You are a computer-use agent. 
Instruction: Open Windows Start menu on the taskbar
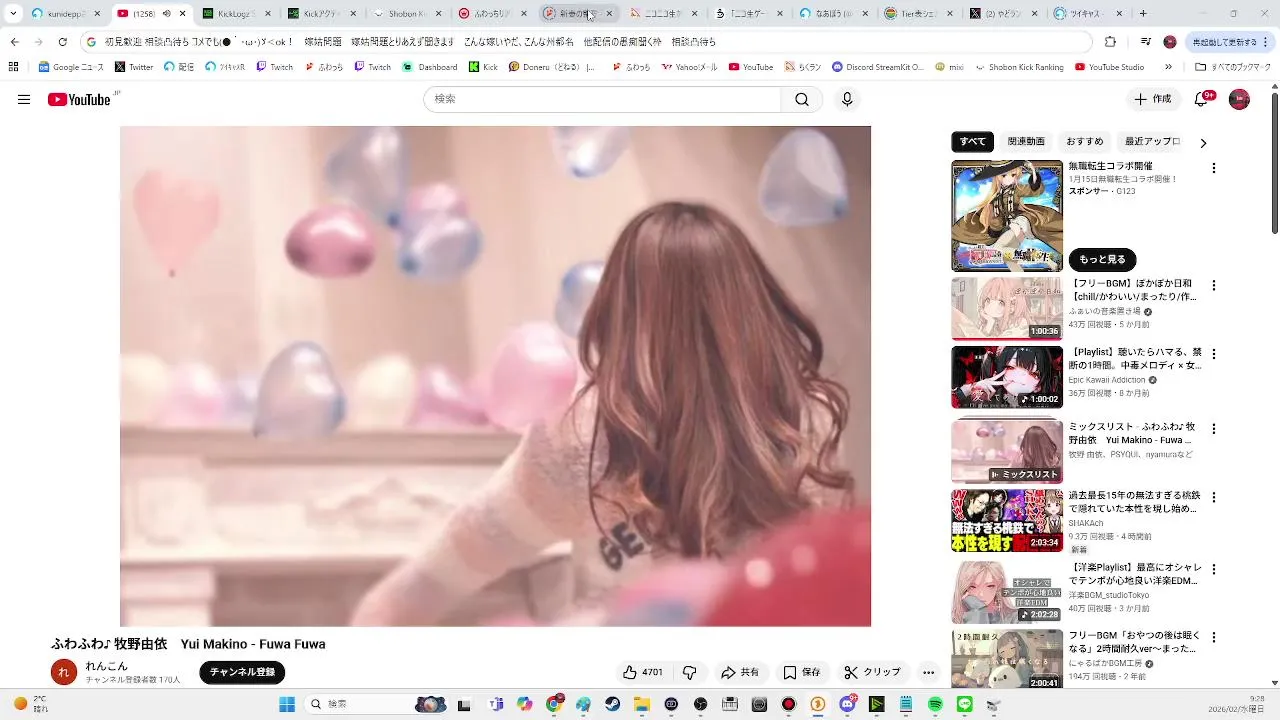point(287,704)
